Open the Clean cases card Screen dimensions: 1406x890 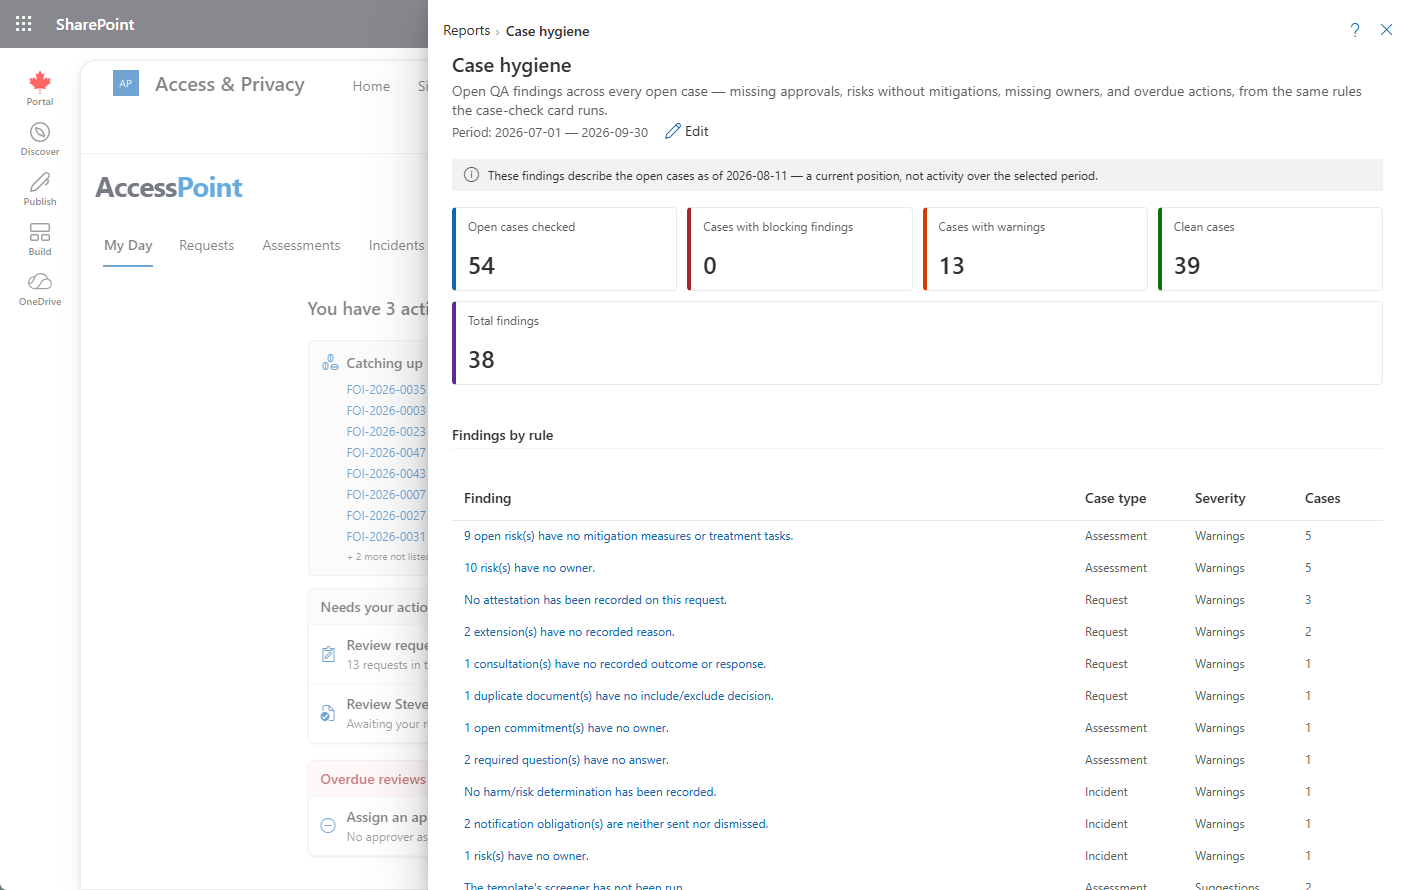click(1270, 249)
